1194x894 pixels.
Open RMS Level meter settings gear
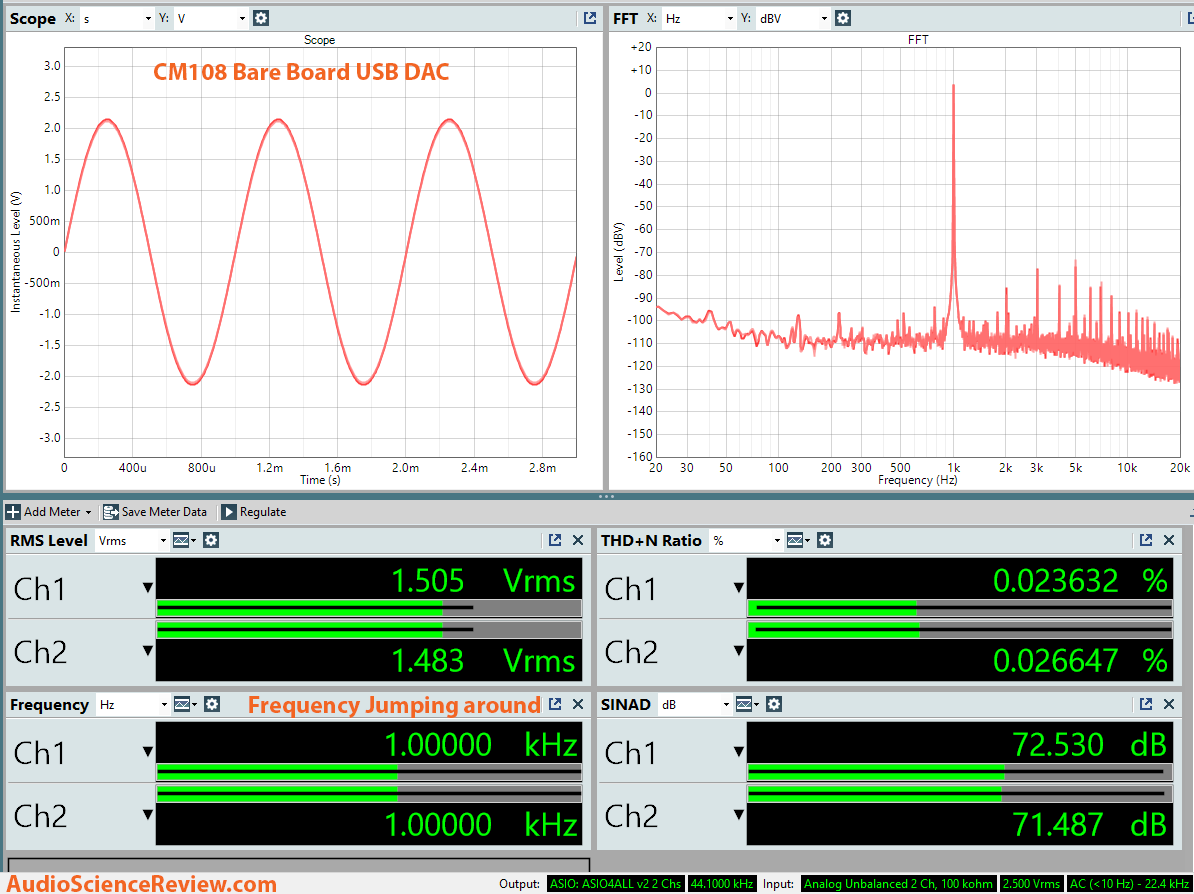[x=211, y=541]
